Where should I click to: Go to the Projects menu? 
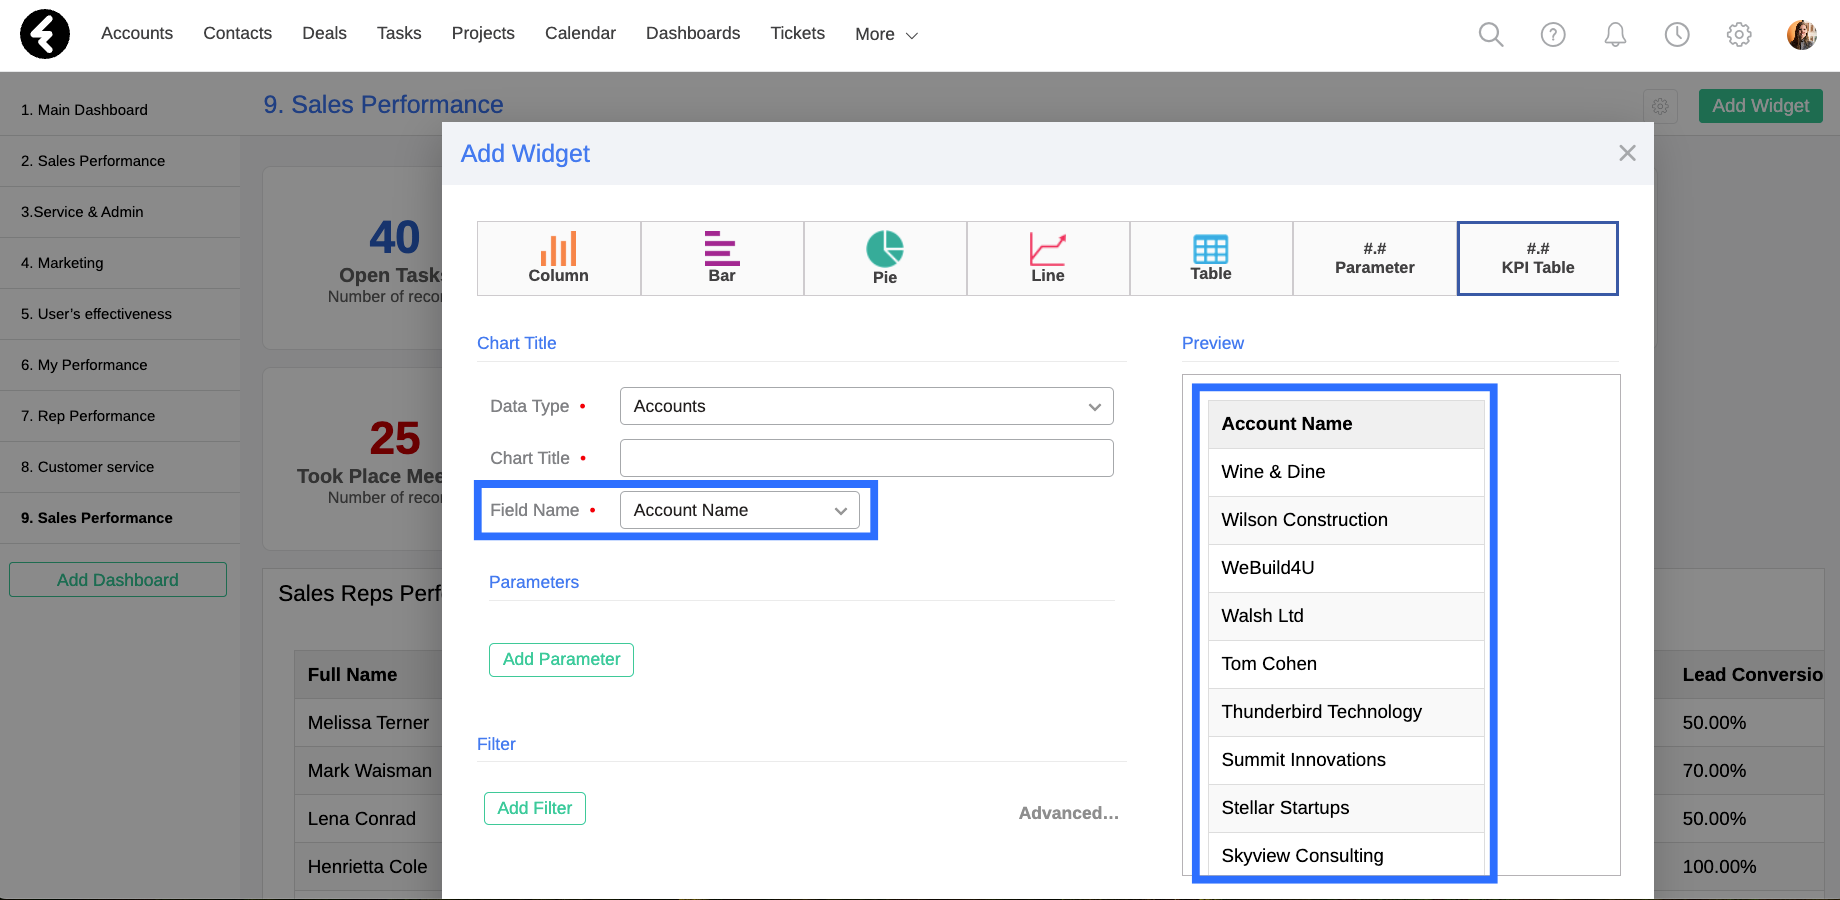[x=483, y=33]
